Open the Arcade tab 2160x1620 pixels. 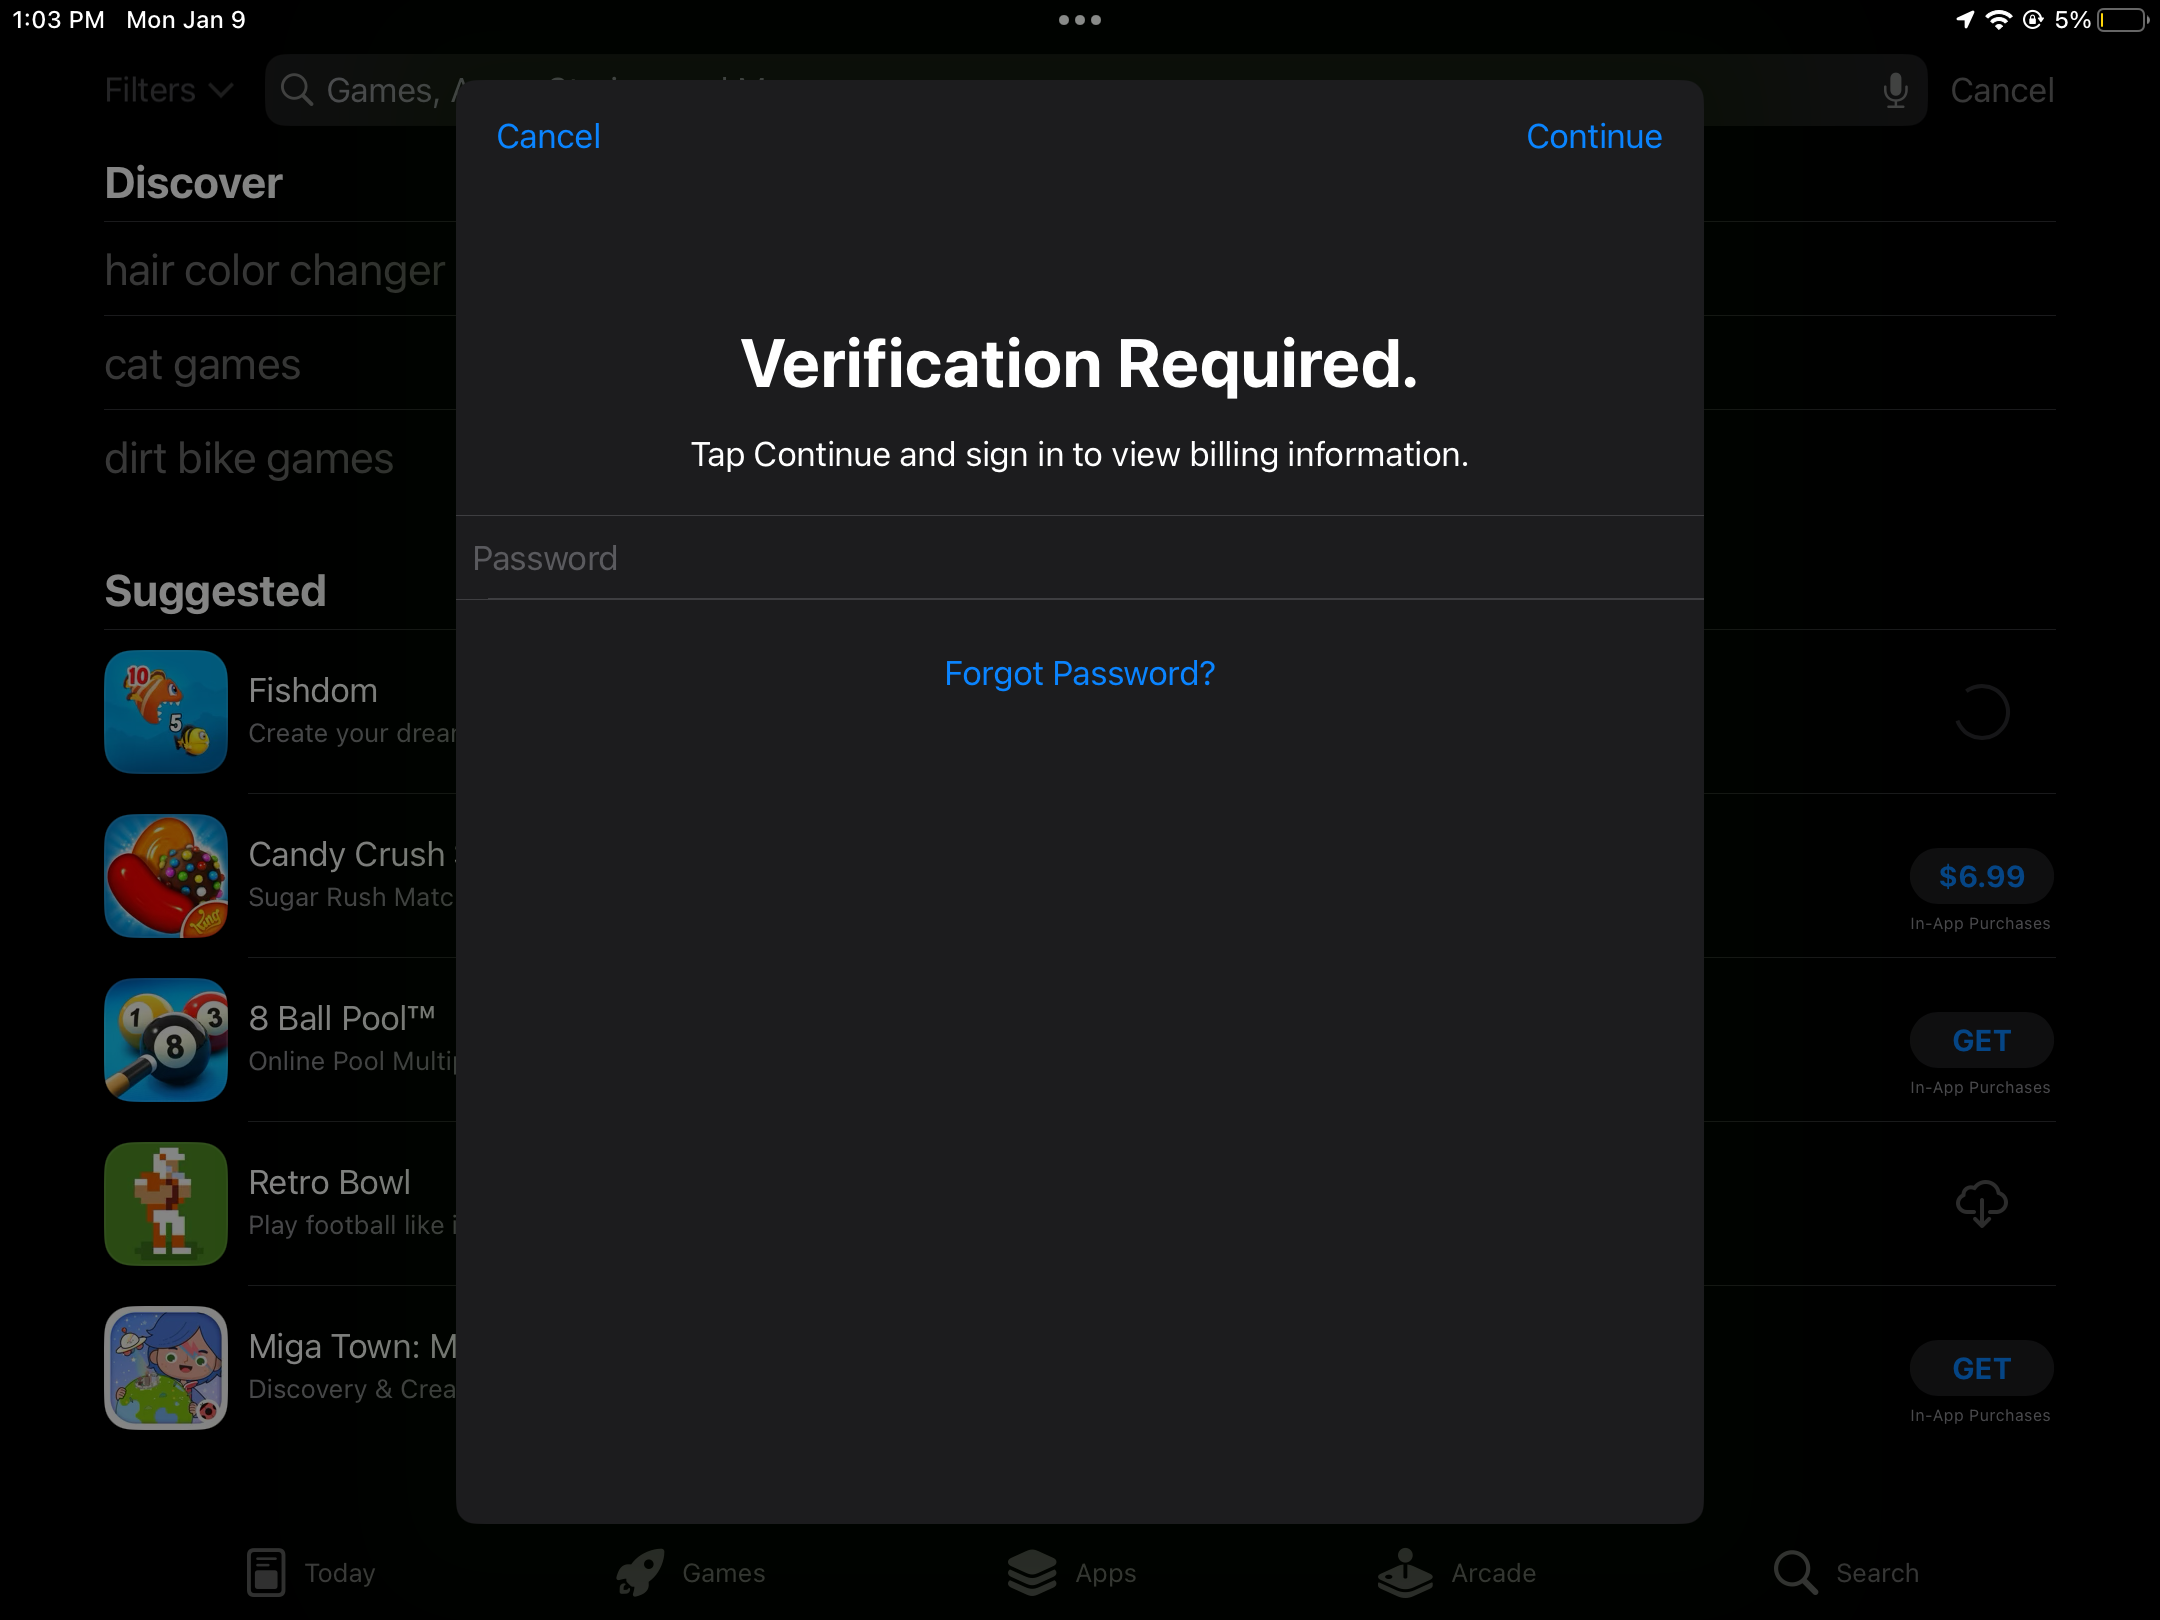(x=1458, y=1571)
